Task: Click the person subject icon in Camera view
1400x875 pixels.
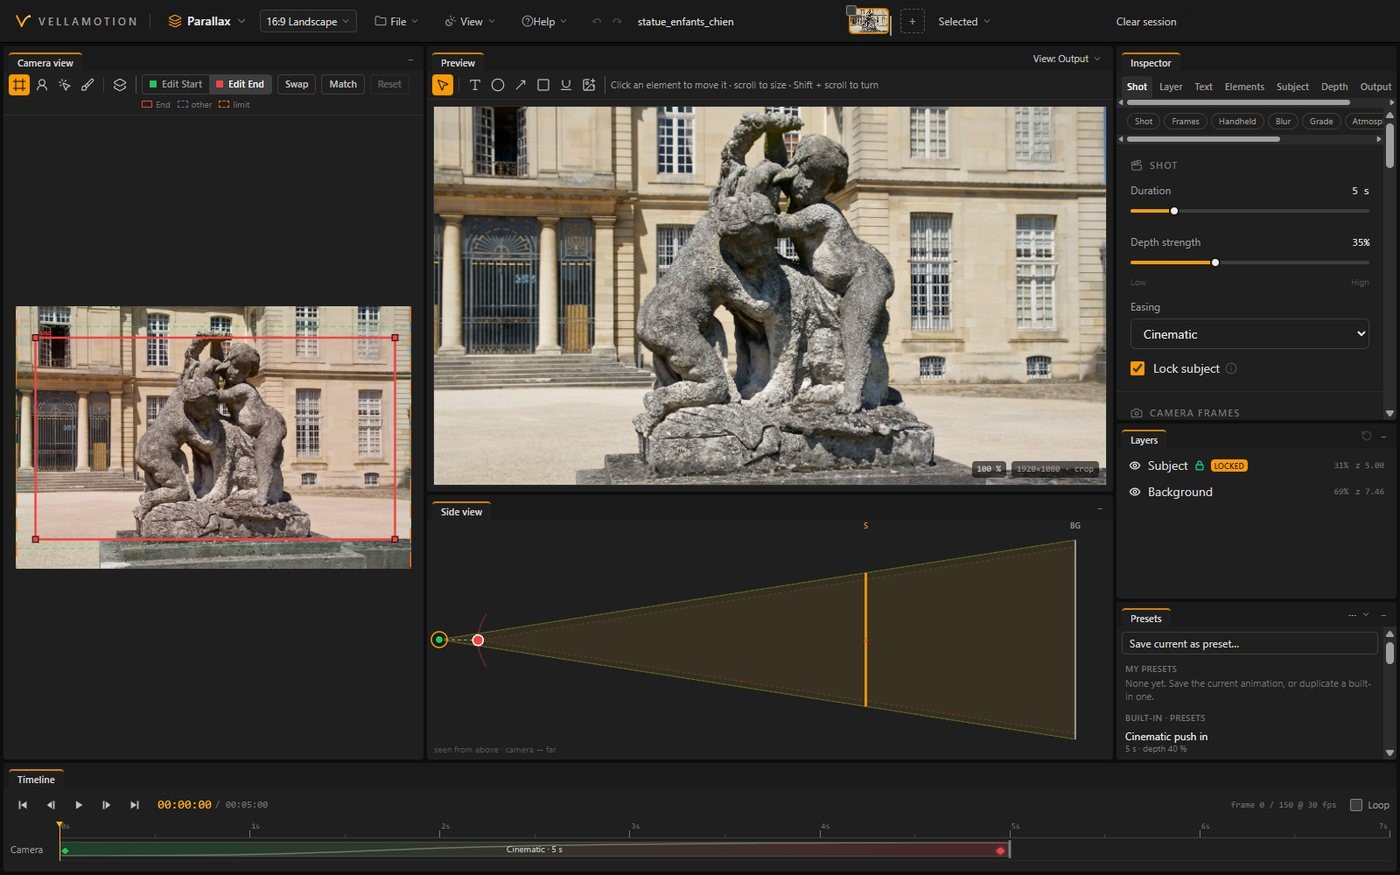Action: tap(42, 85)
